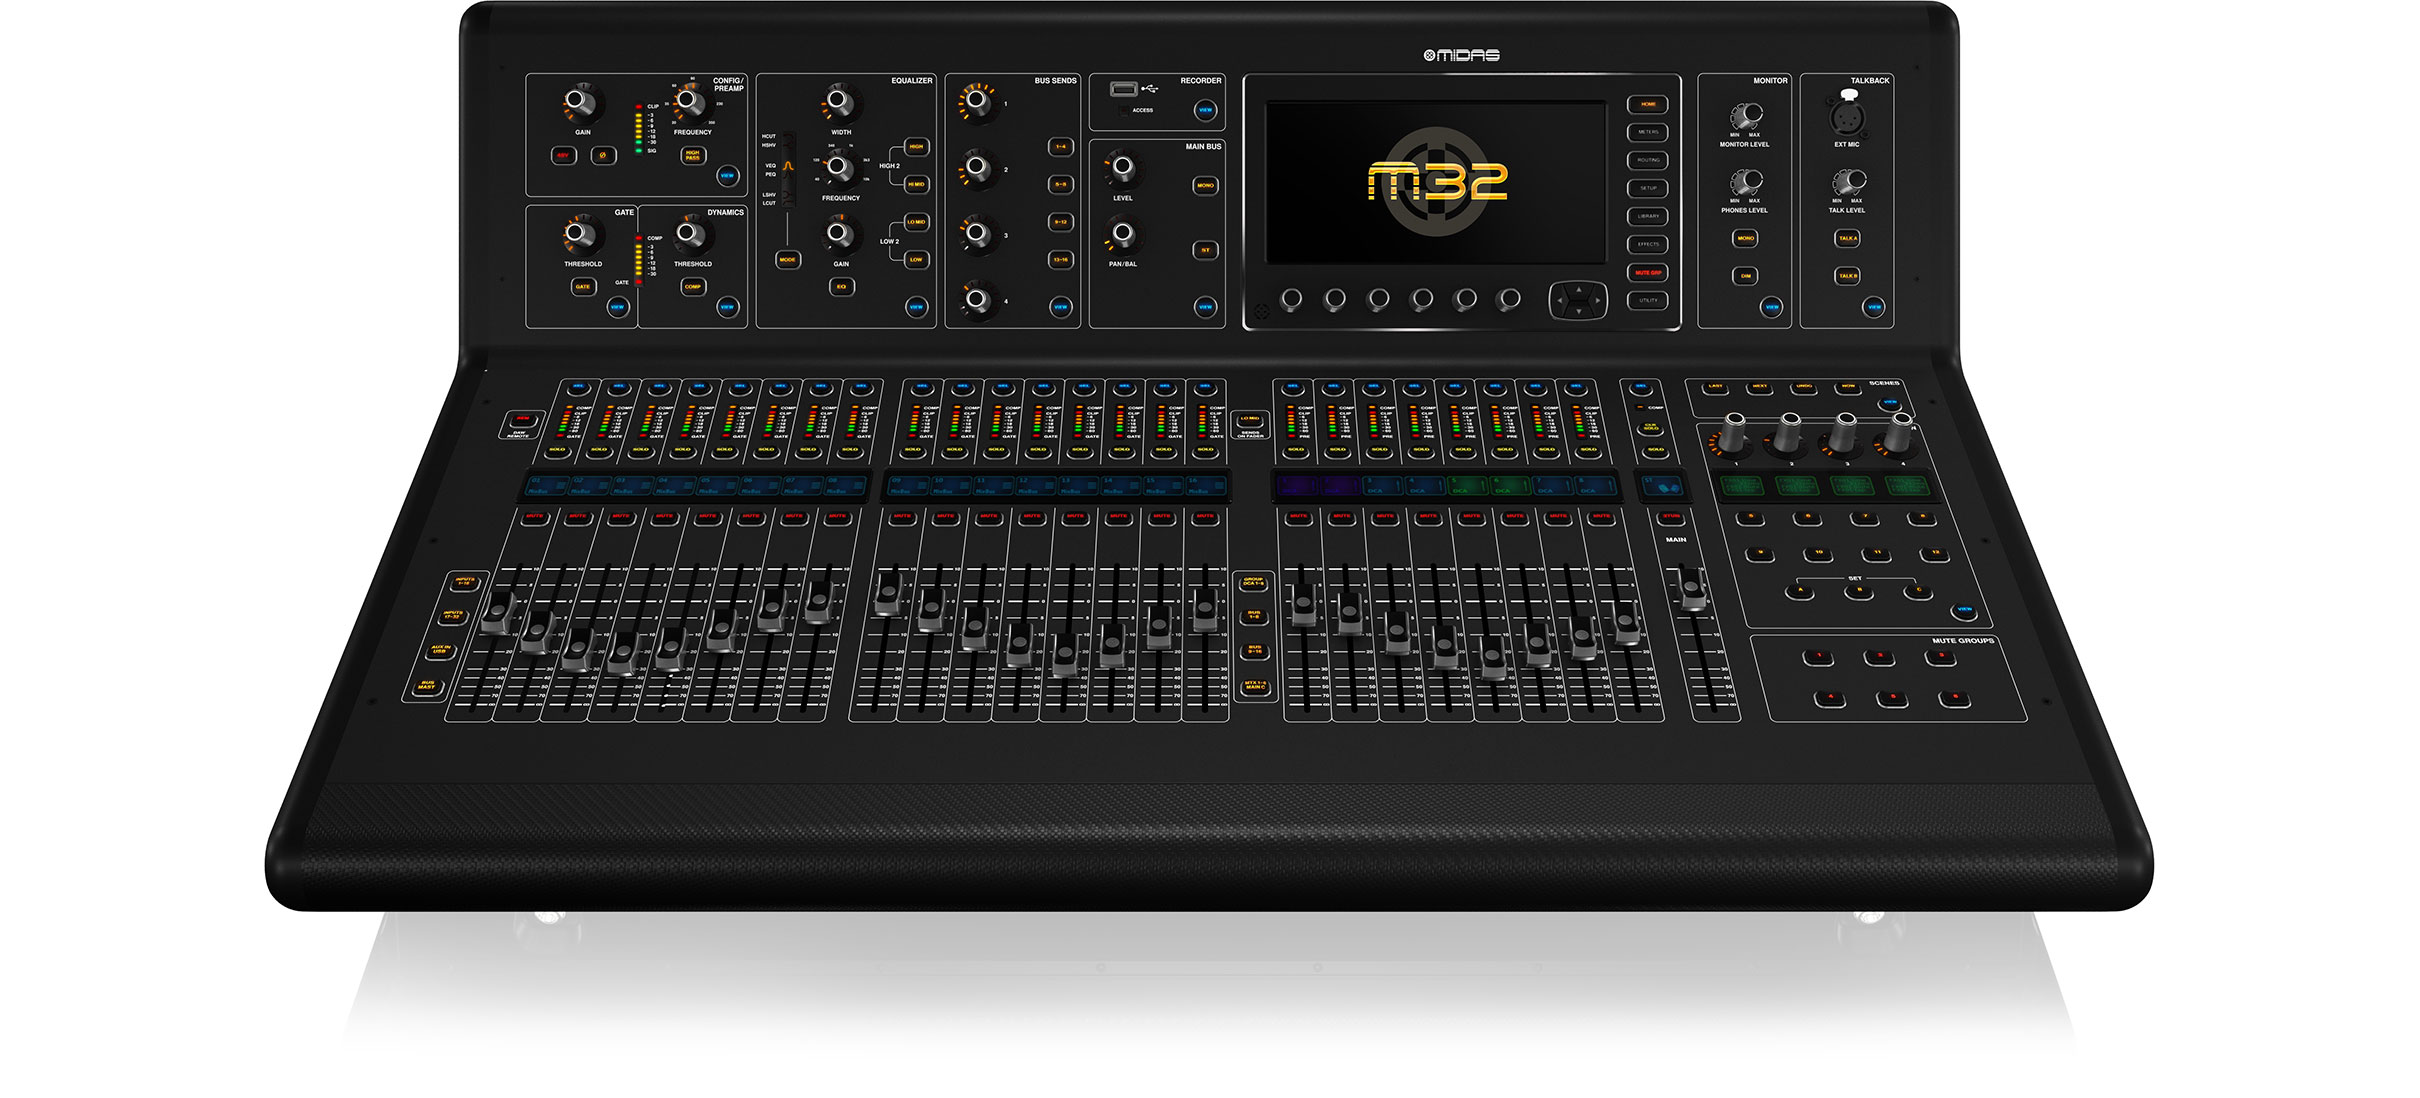Enable the GATE button

point(582,287)
